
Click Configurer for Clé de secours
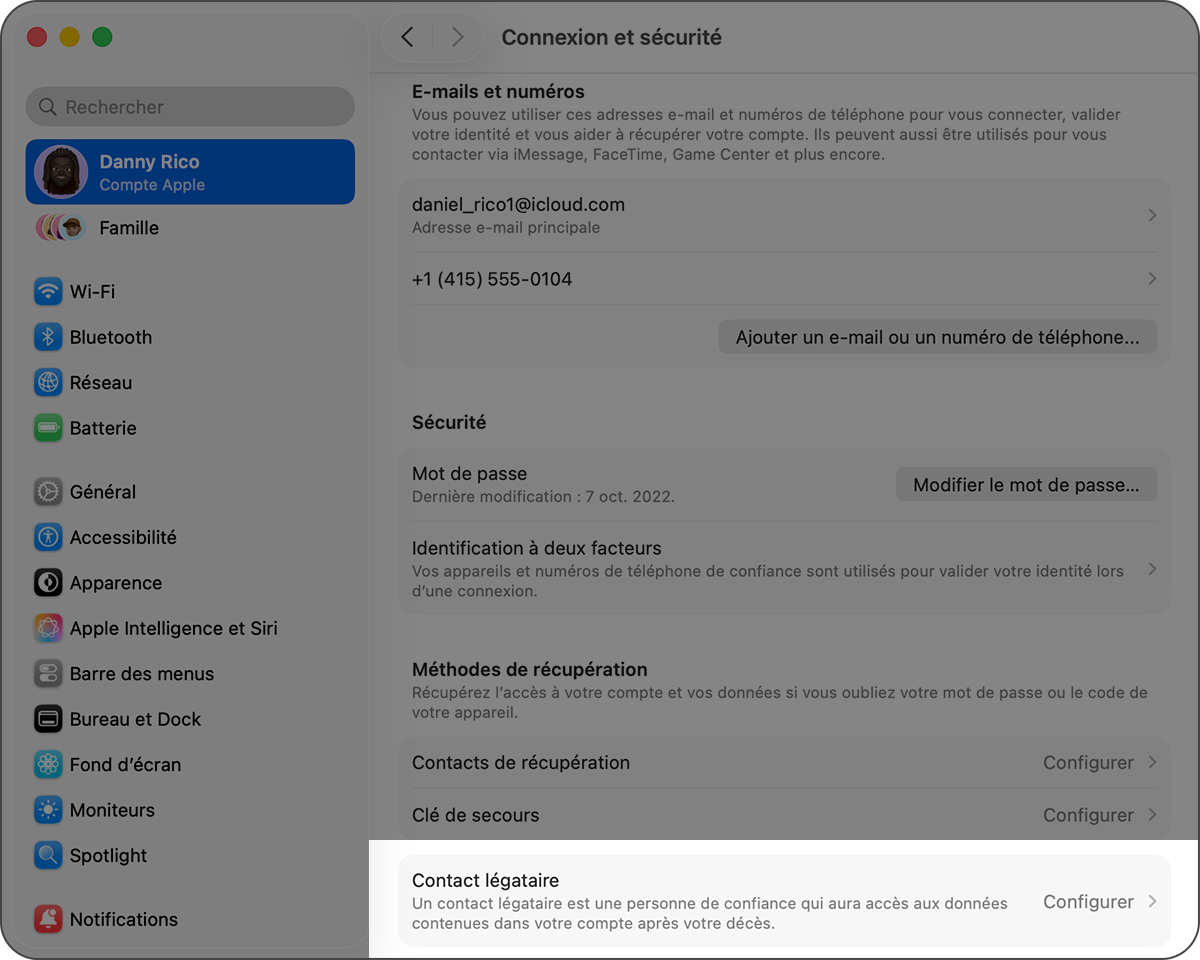pyautogui.click(x=1088, y=815)
